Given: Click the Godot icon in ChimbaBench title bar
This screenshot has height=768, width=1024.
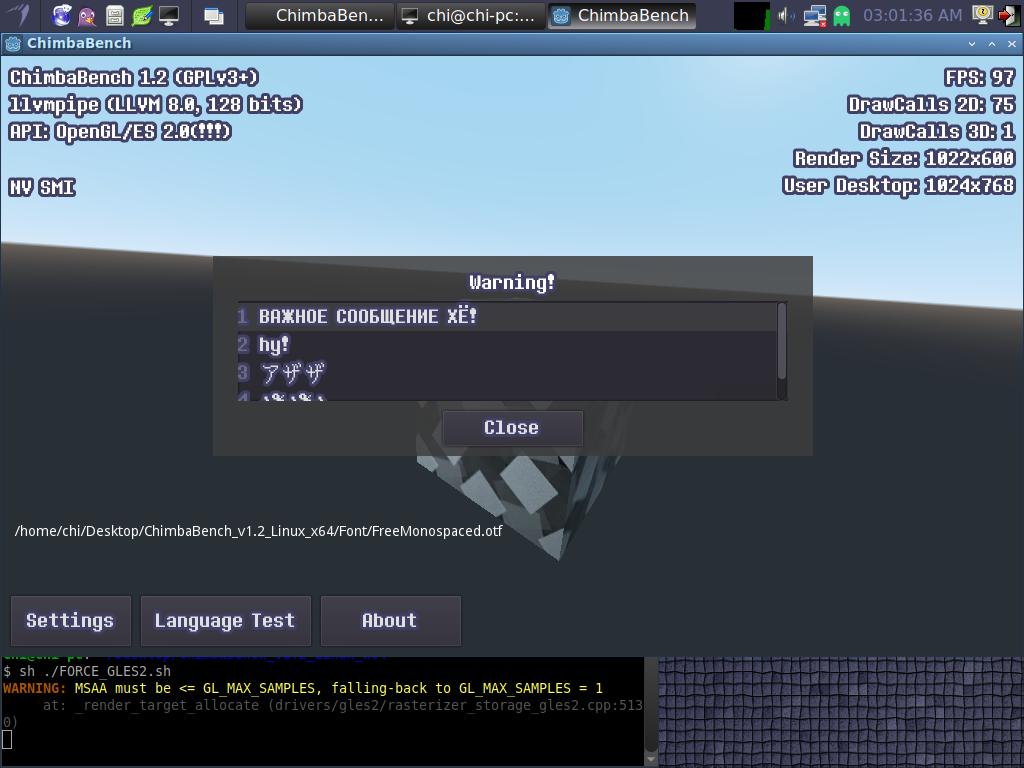Looking at the screenshot, I should point(12,44).
